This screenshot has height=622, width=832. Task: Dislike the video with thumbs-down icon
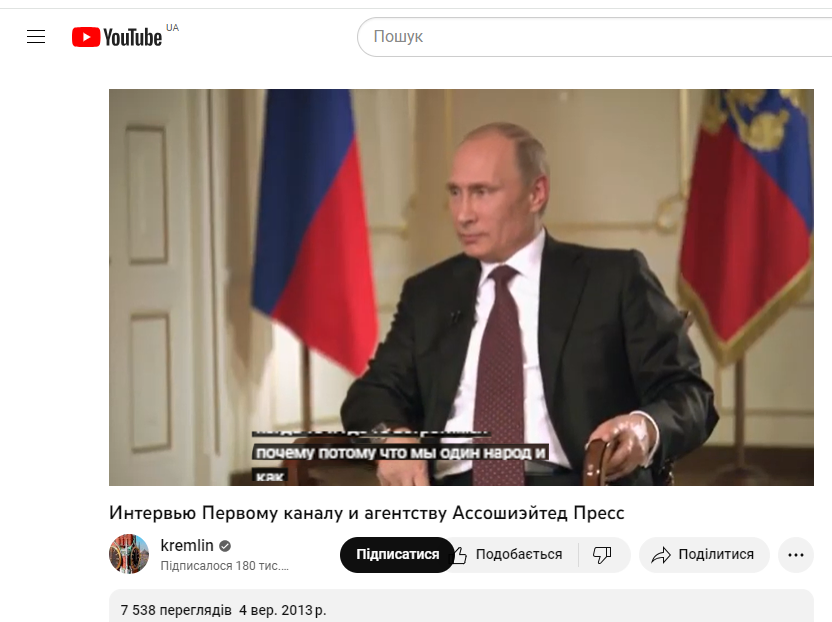tap(602, 555)
